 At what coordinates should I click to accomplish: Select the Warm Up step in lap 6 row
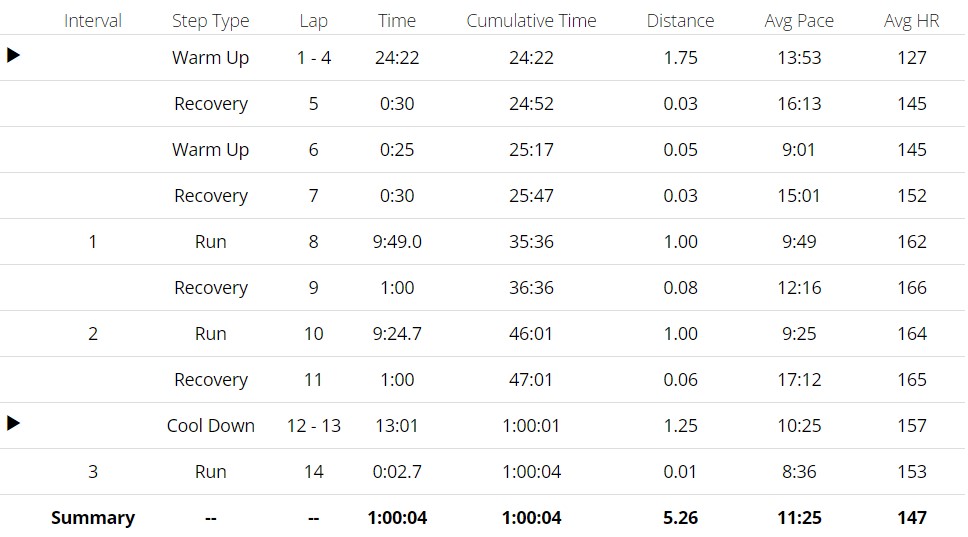(x=210, y=150)
